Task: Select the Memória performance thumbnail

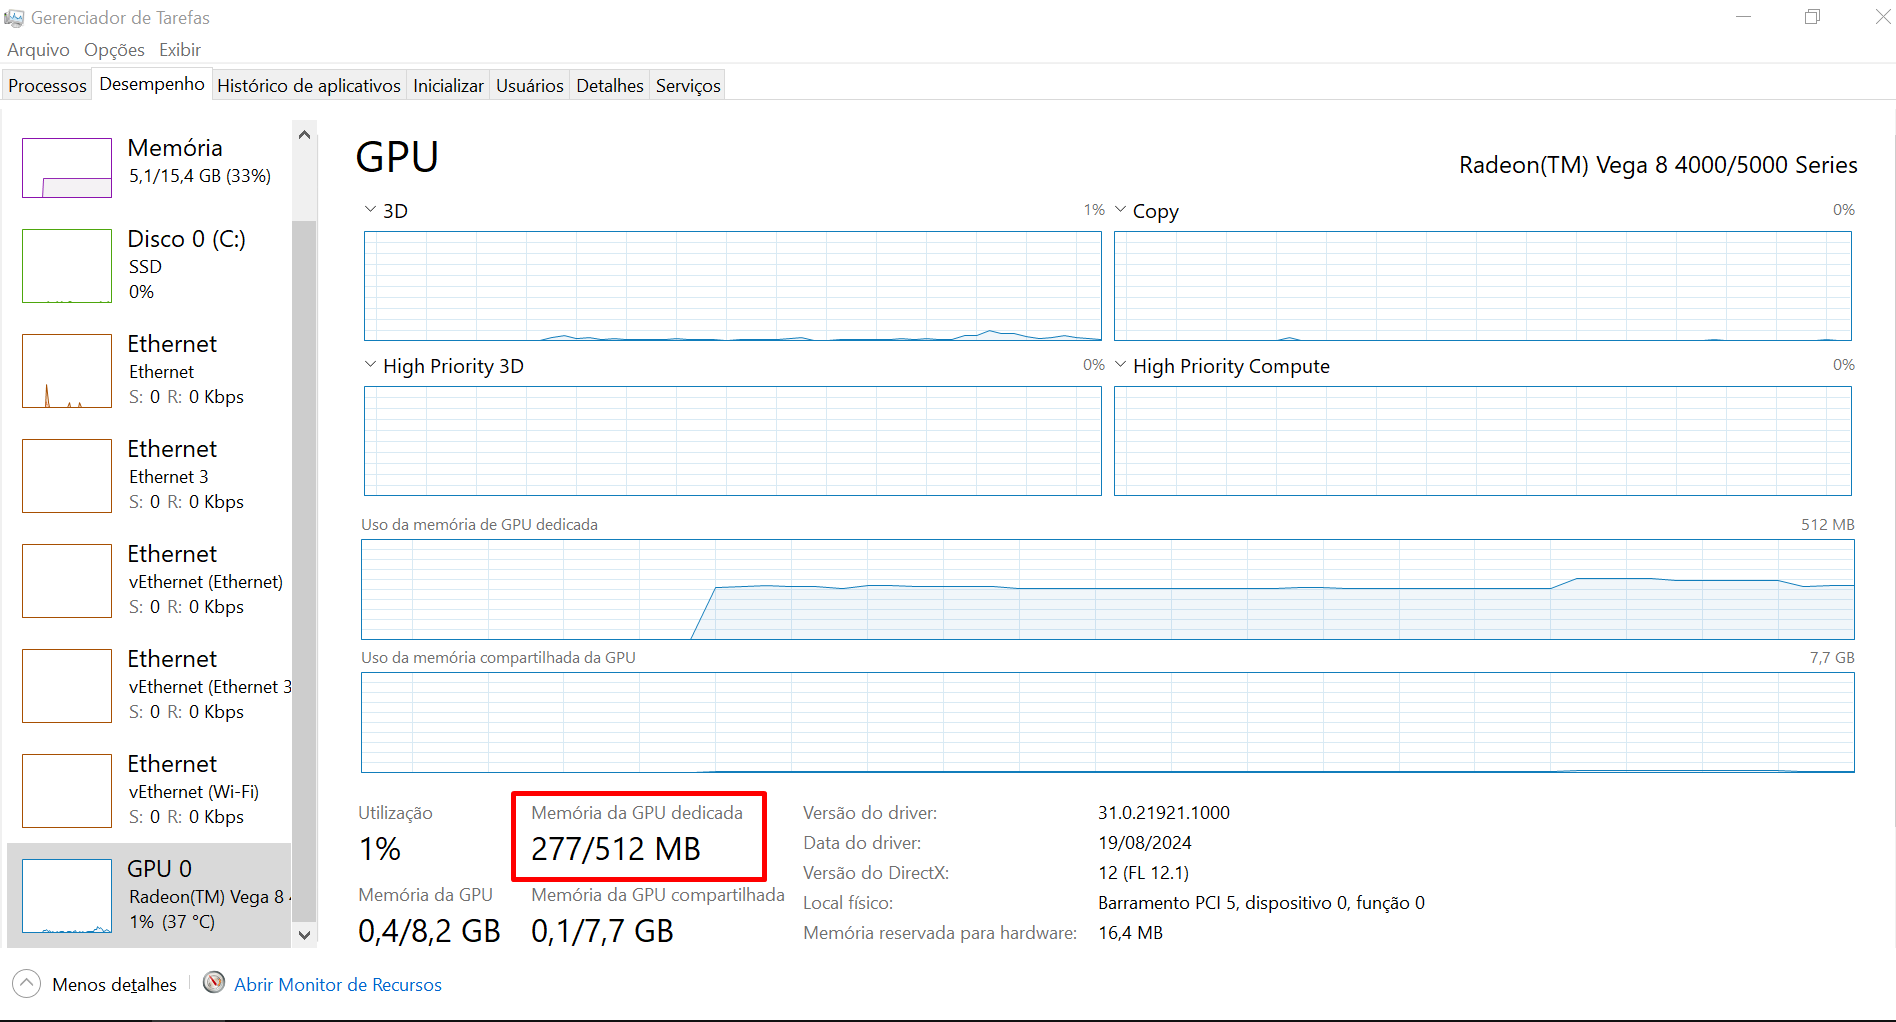Action: click(67, 168)
